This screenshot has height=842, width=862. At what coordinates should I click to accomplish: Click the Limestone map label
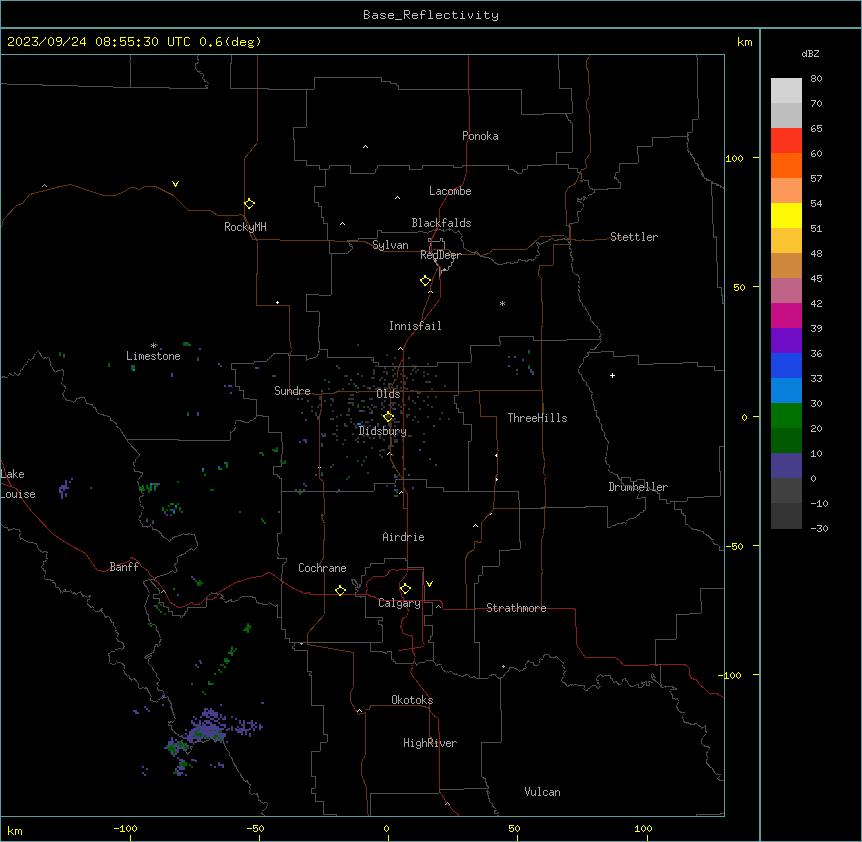pos(153,356)
